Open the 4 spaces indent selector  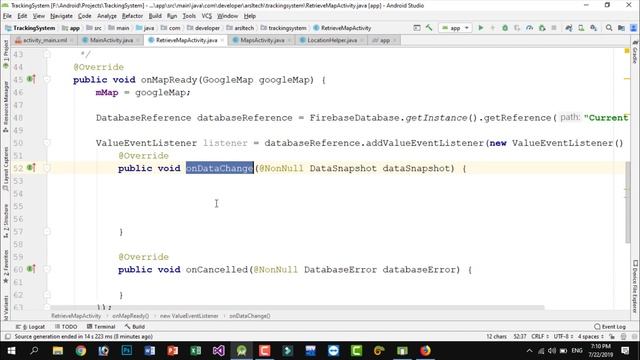coord(590,337)
